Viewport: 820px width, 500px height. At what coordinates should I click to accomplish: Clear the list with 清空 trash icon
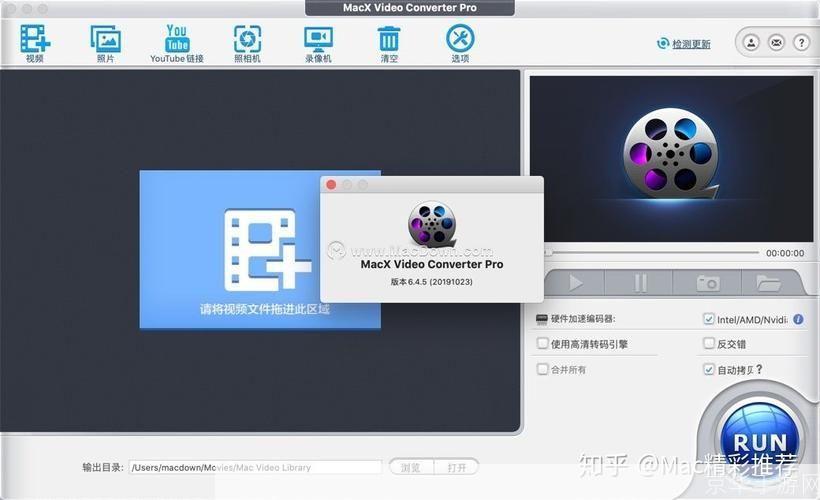point(389,43)
